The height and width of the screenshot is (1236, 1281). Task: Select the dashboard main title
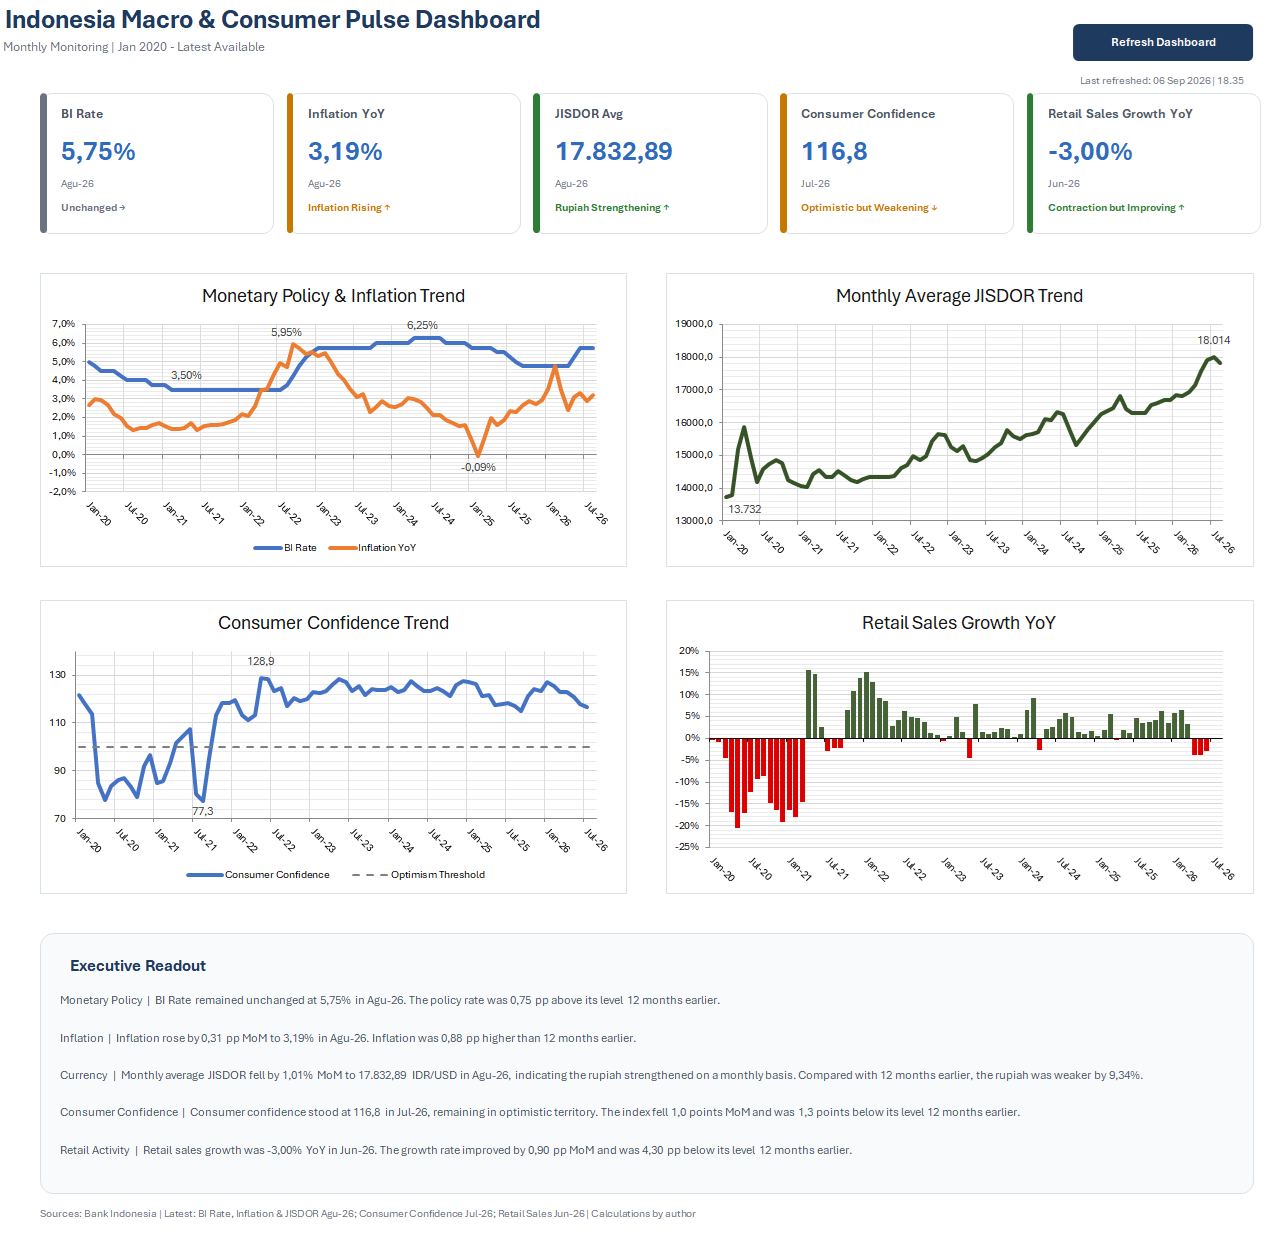(273, 20)
